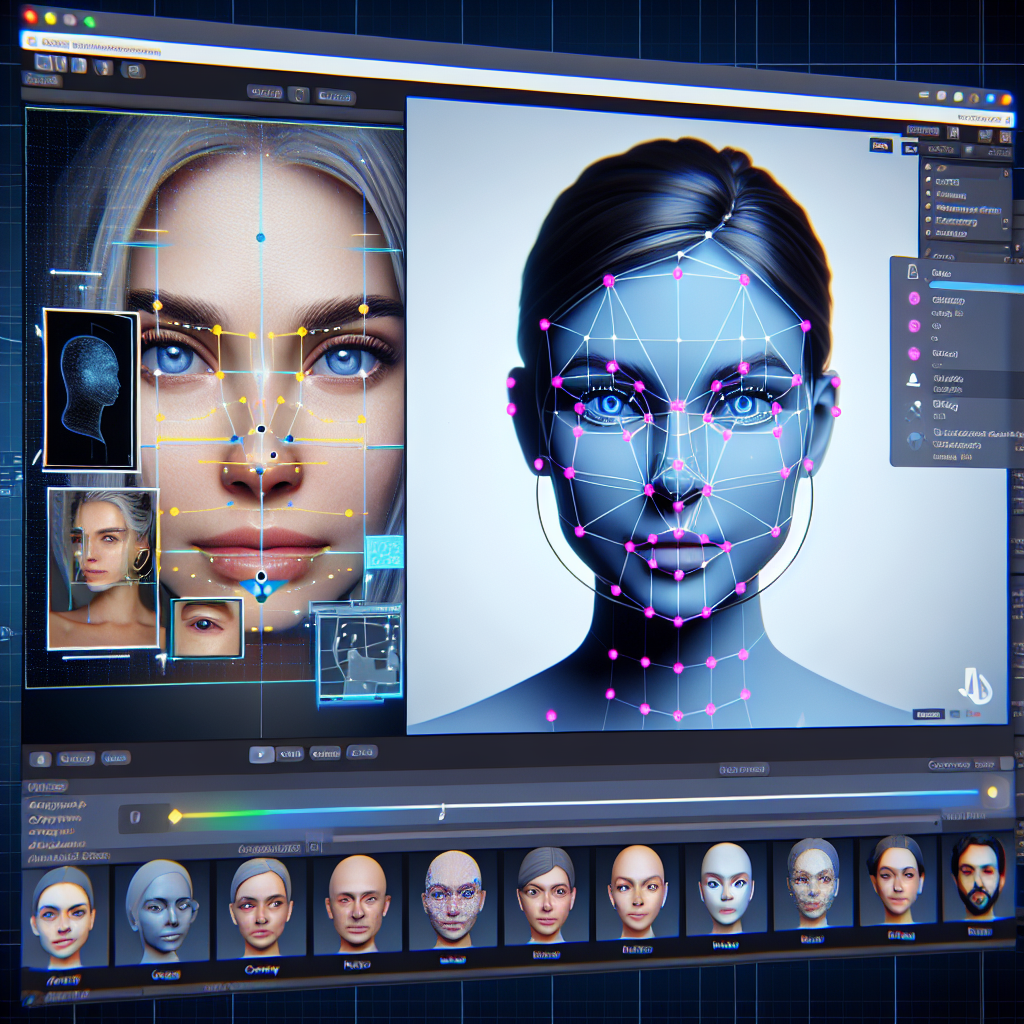Toggle the yellow dot on the timeline's right end
The width and height of the screenshot is (1024, 1024).
tap(992, 792)
